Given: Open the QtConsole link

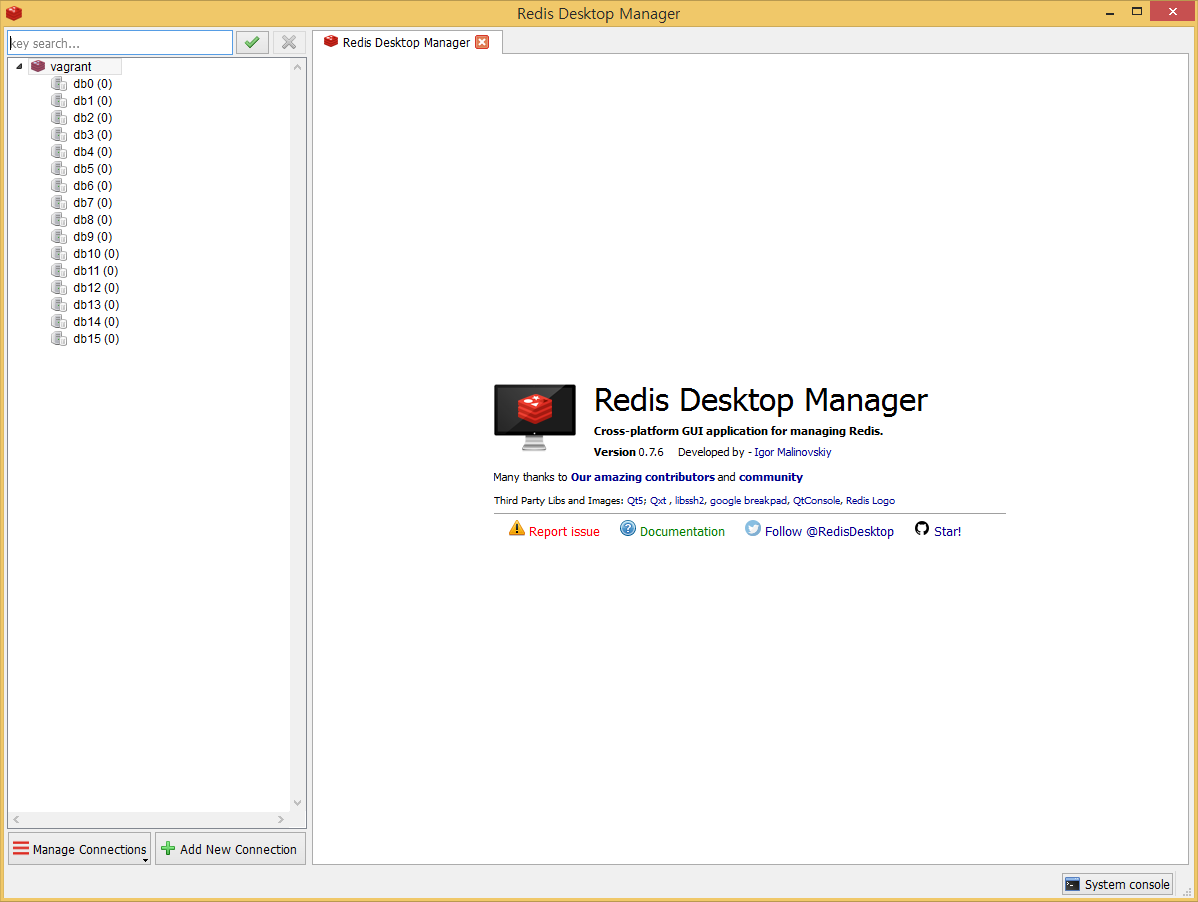Looking at the screenshot, I should click(816, 501).
